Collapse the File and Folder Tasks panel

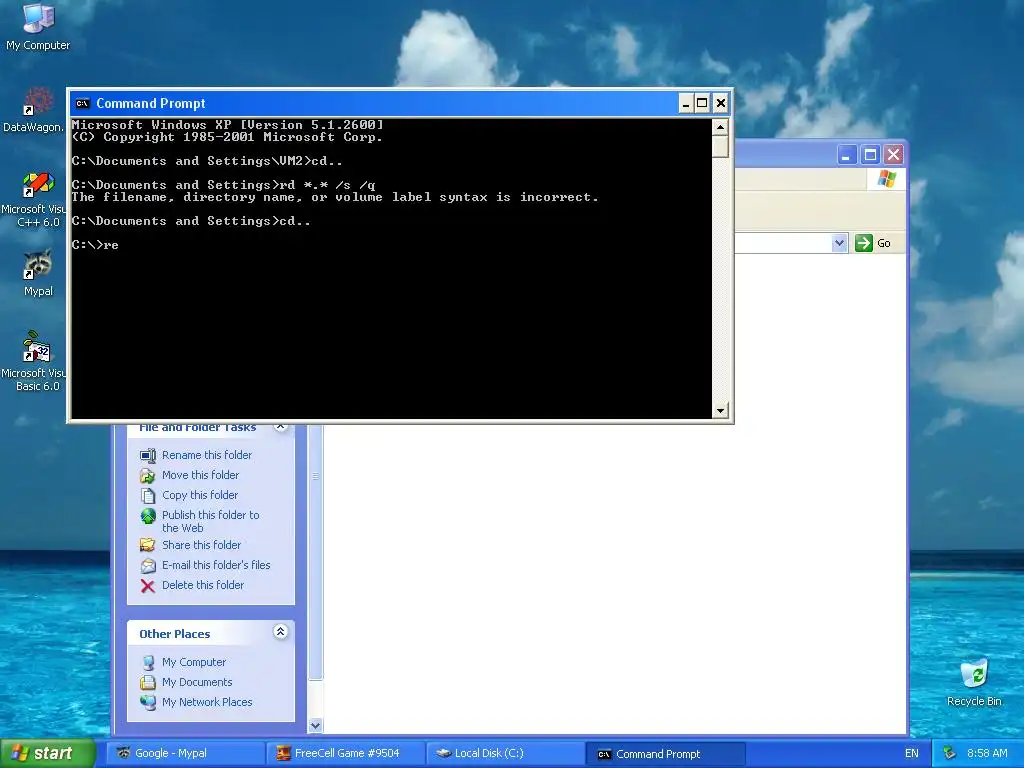pyautogui.click(x=280, y=426)
